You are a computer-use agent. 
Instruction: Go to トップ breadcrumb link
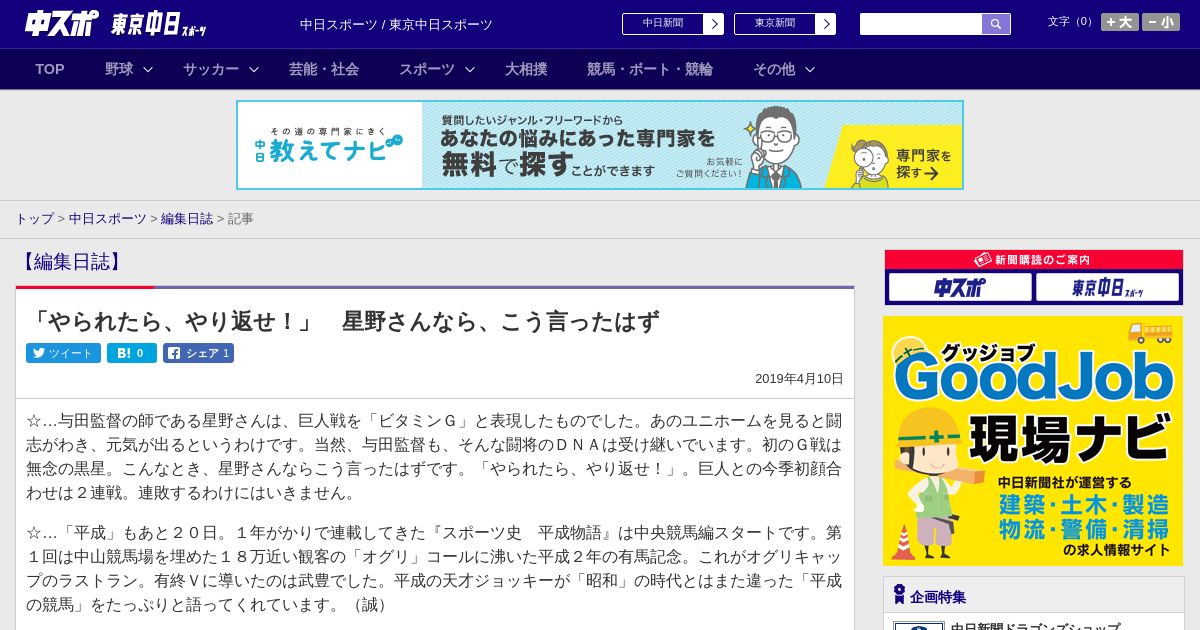(x=34, y=218)
